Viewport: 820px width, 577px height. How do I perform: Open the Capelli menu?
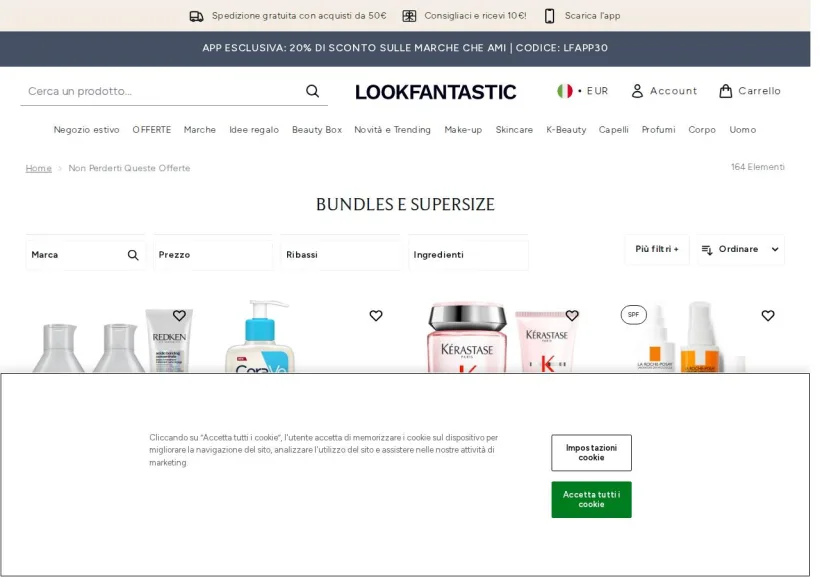click(x=613, y=130)
